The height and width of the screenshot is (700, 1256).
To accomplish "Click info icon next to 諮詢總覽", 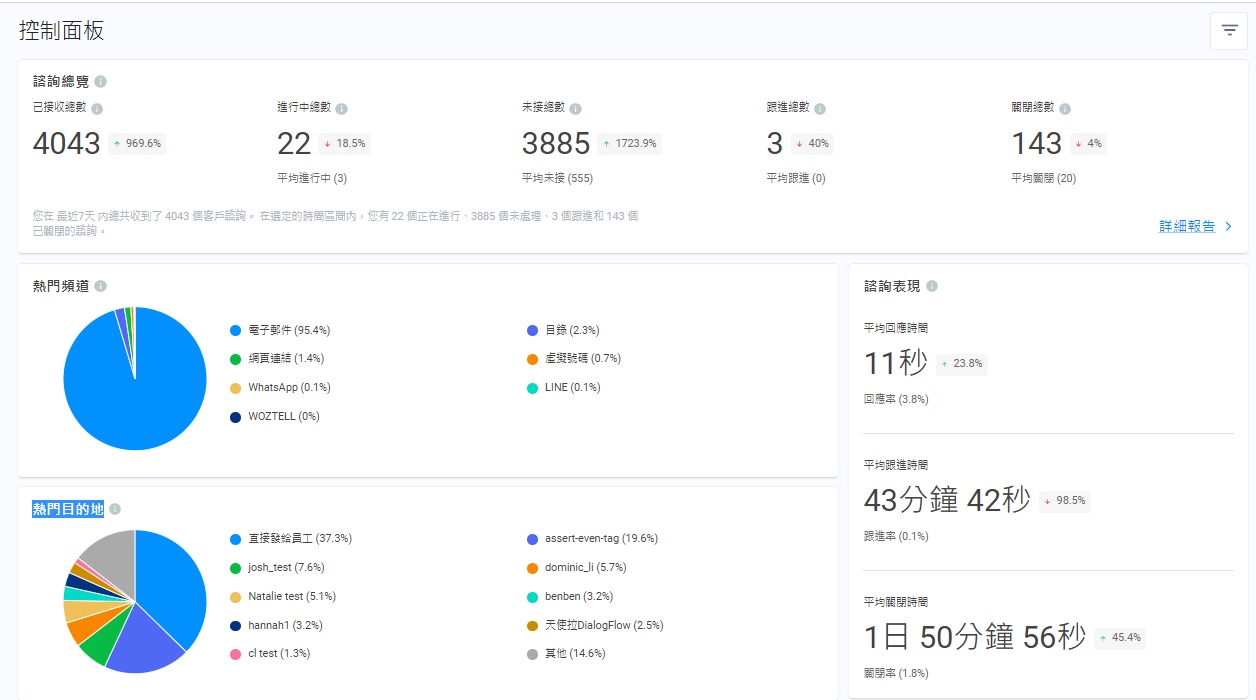I will point(101,82).
